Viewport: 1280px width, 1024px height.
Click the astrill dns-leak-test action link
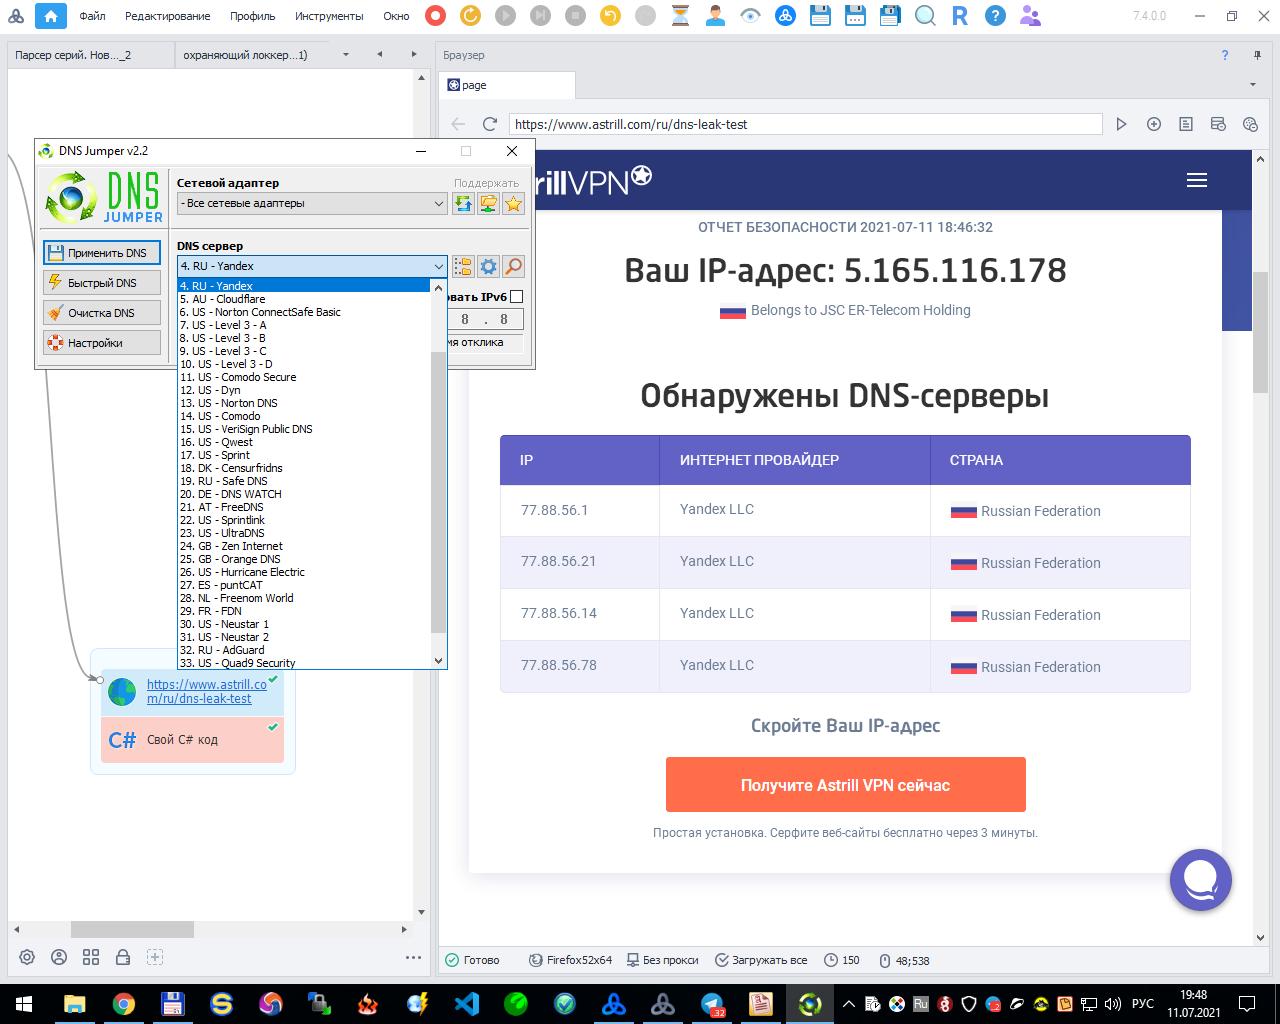pos(207,692)
